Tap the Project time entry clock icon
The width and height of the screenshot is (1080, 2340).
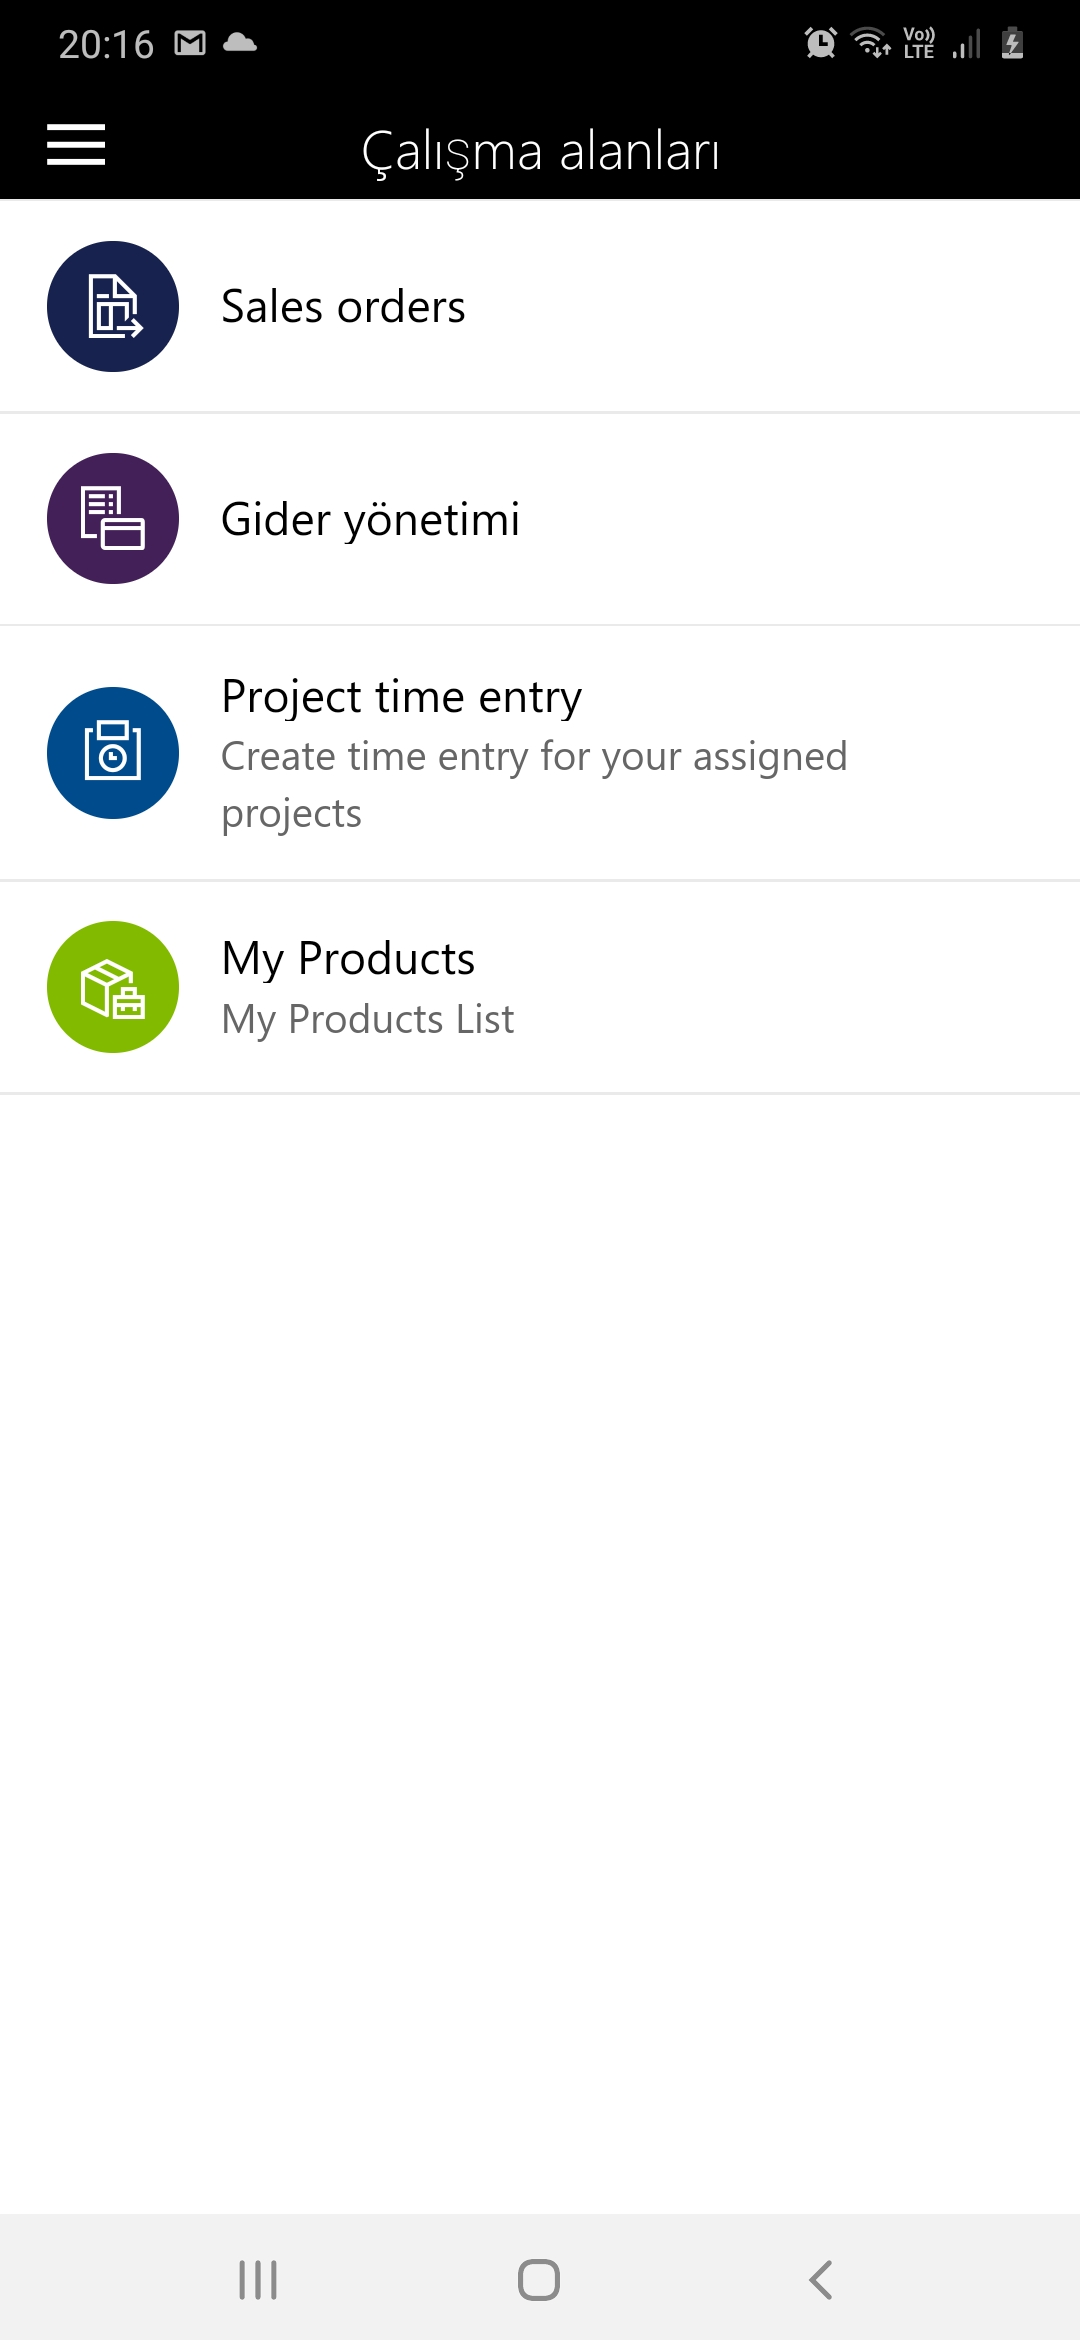click(x=113, y=752)
